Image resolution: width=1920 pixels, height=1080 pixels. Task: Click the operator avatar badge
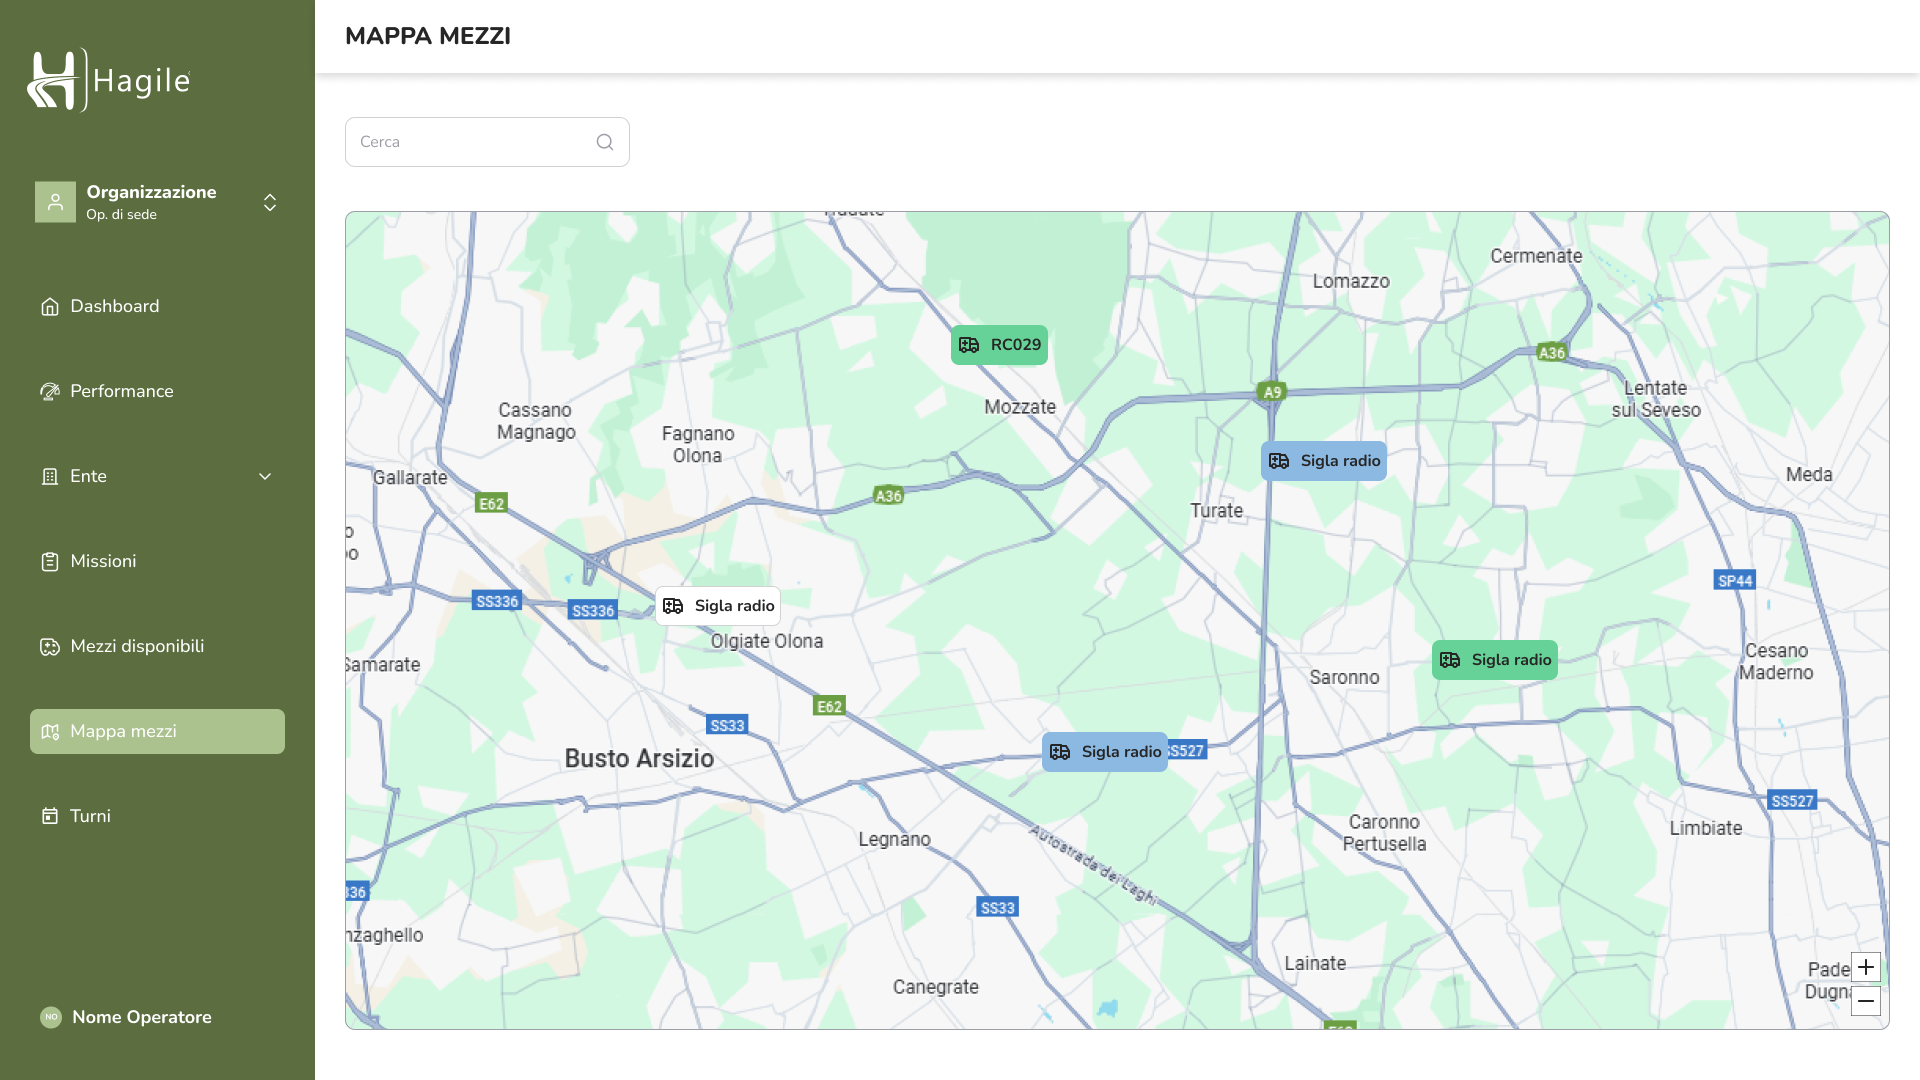(x=51, y=1017)
